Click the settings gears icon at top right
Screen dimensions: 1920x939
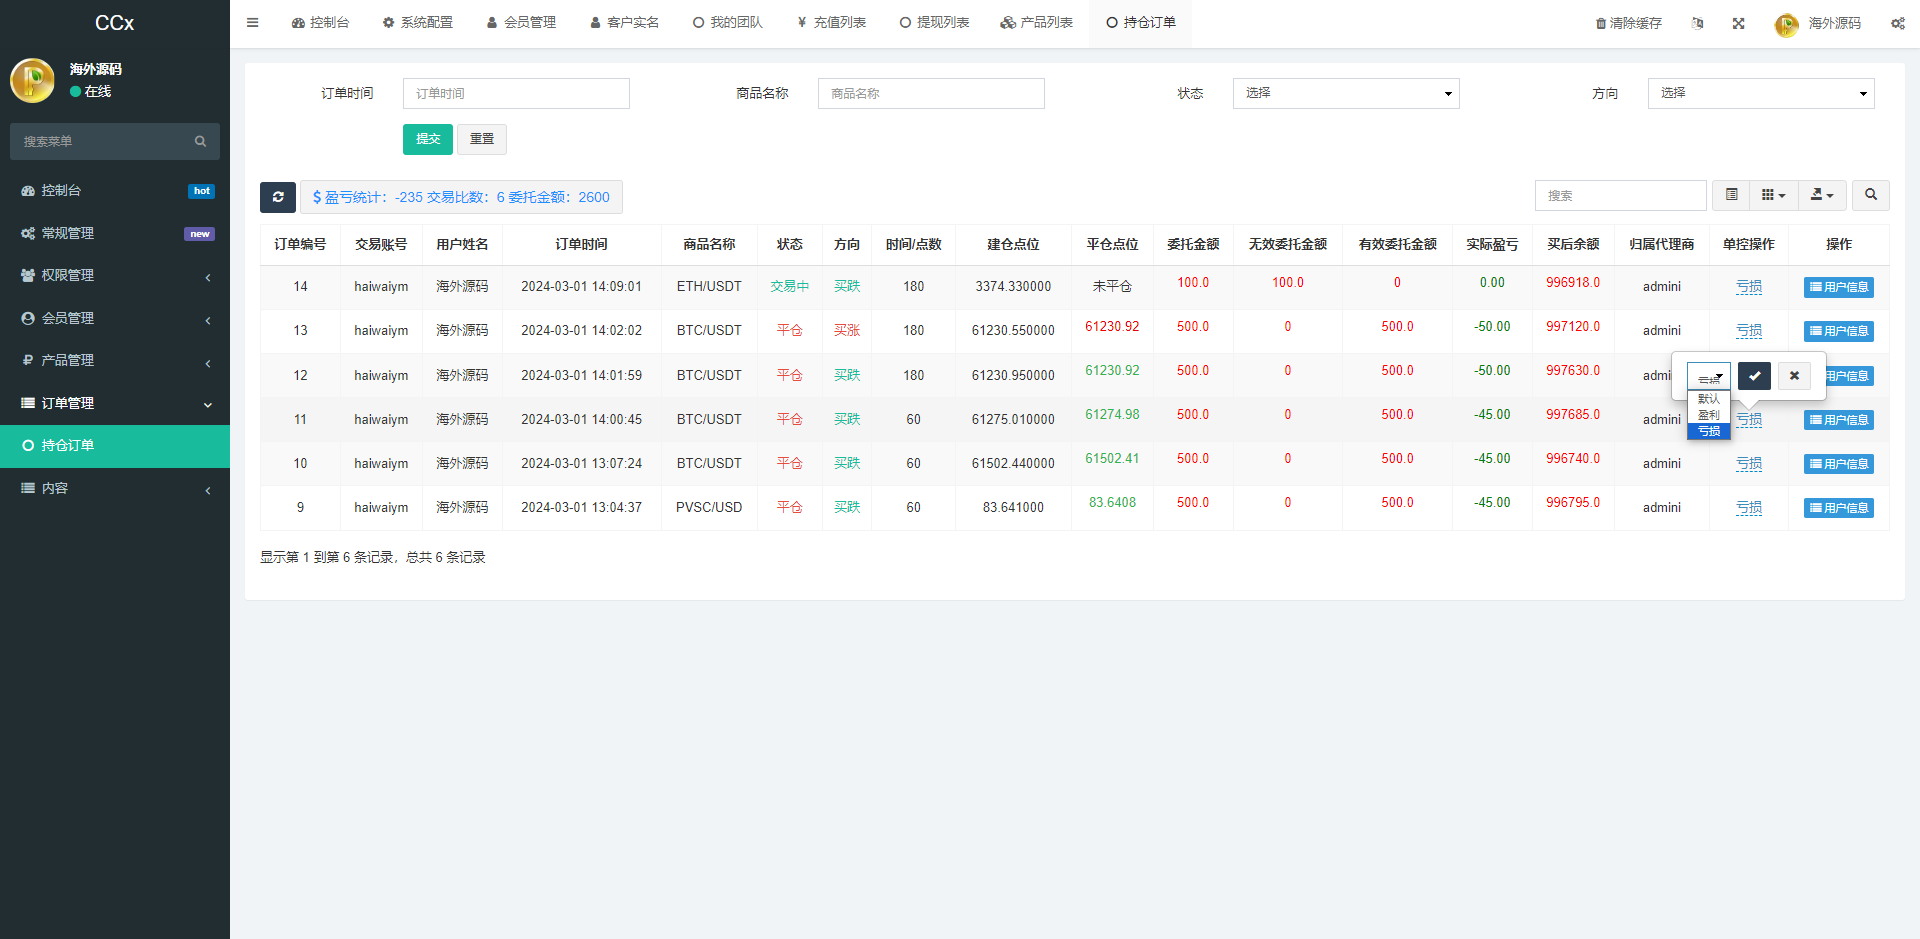click(1897, 23)
